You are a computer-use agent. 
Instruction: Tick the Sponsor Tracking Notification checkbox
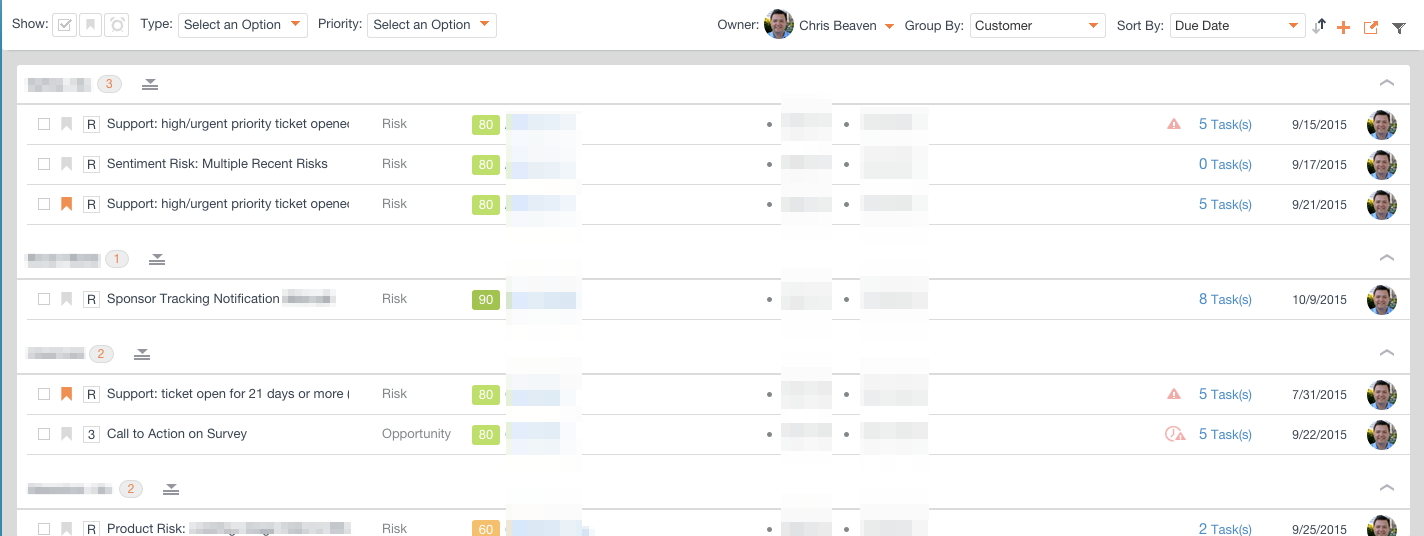[x=44, y=299]
